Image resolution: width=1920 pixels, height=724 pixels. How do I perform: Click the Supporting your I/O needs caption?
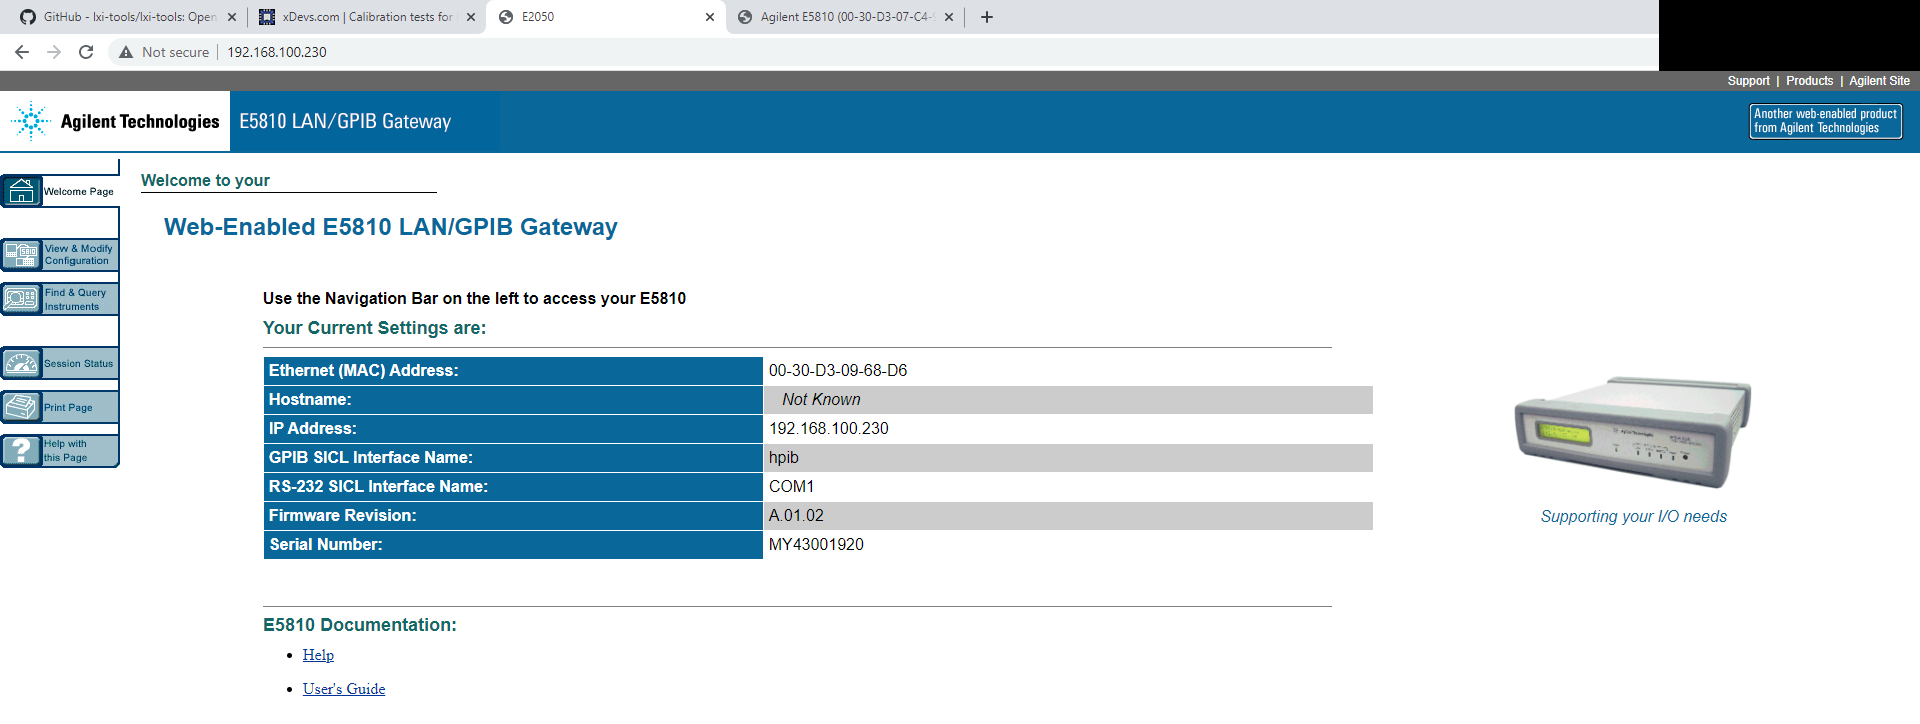coord(1634,516)
